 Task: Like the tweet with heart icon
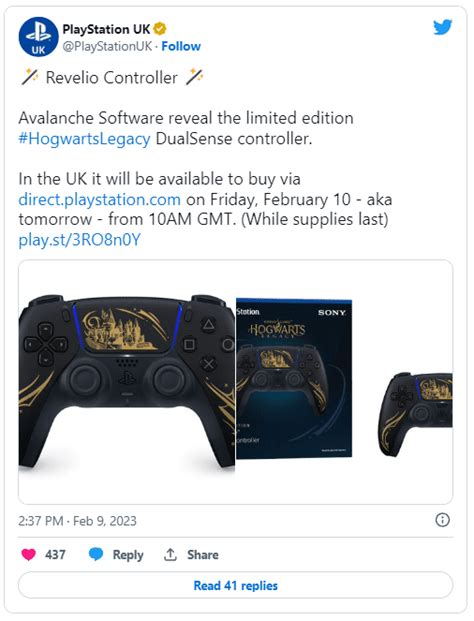coord(29,554)
